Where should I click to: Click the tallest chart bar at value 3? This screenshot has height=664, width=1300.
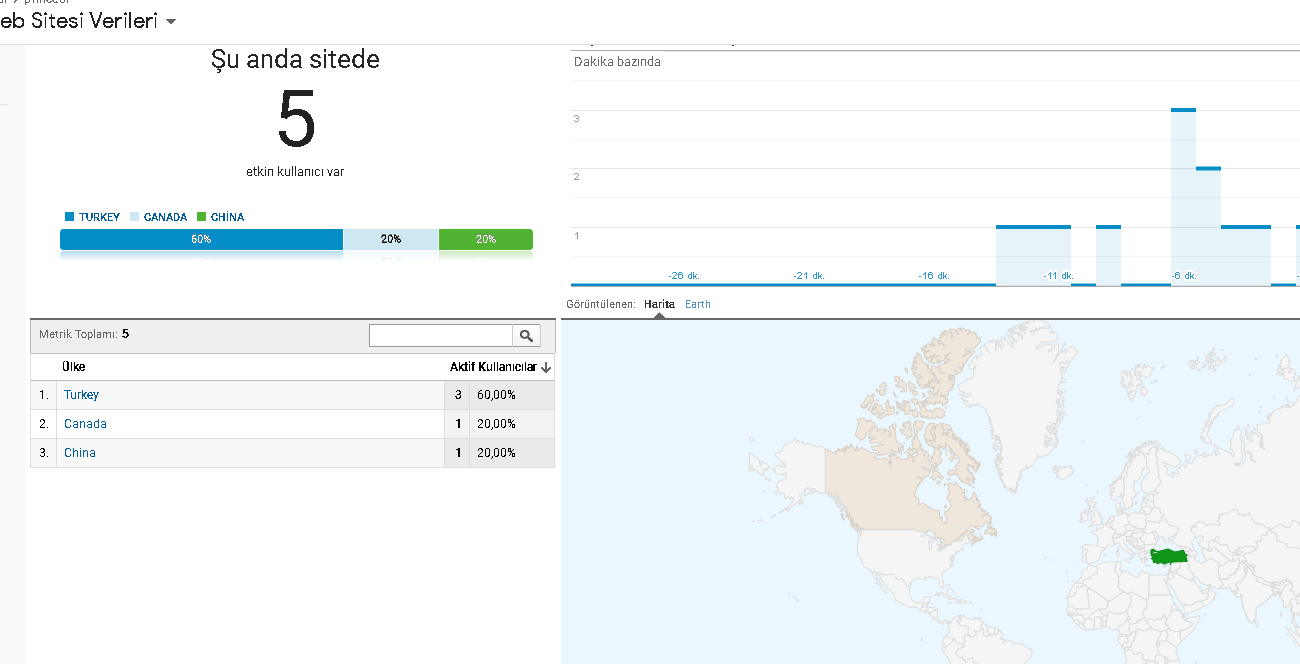(x=1183, y=197)
